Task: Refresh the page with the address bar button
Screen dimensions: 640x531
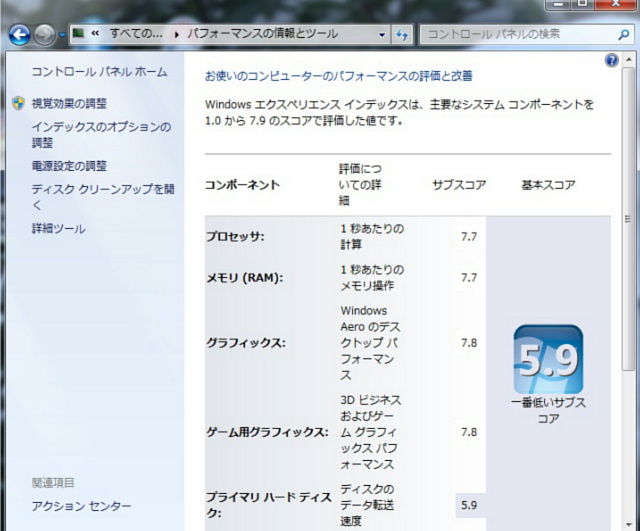Action: (402, 35)
